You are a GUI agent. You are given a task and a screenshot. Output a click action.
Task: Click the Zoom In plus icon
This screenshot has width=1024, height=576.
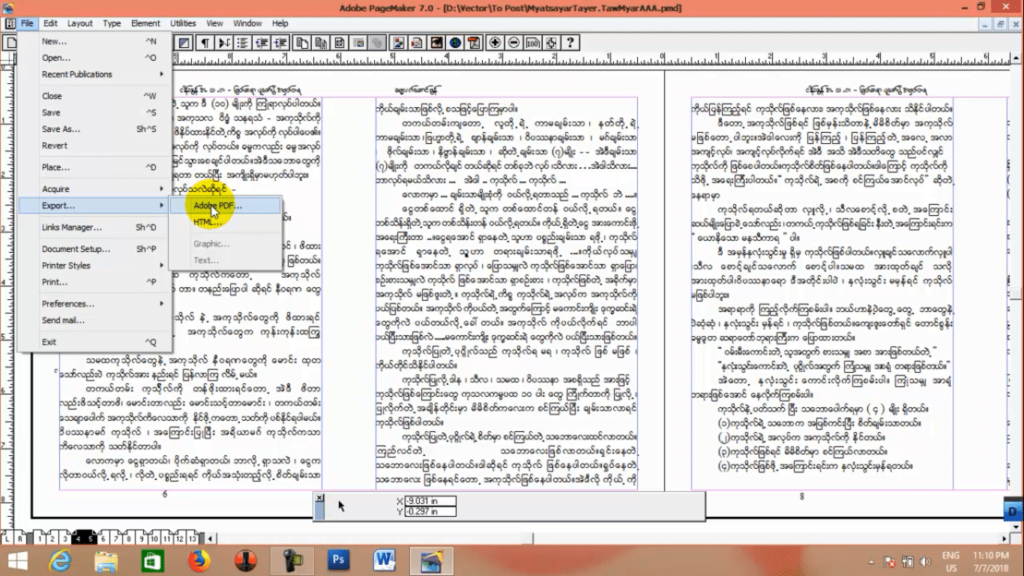pyautogui.click(x=494, y=43)
